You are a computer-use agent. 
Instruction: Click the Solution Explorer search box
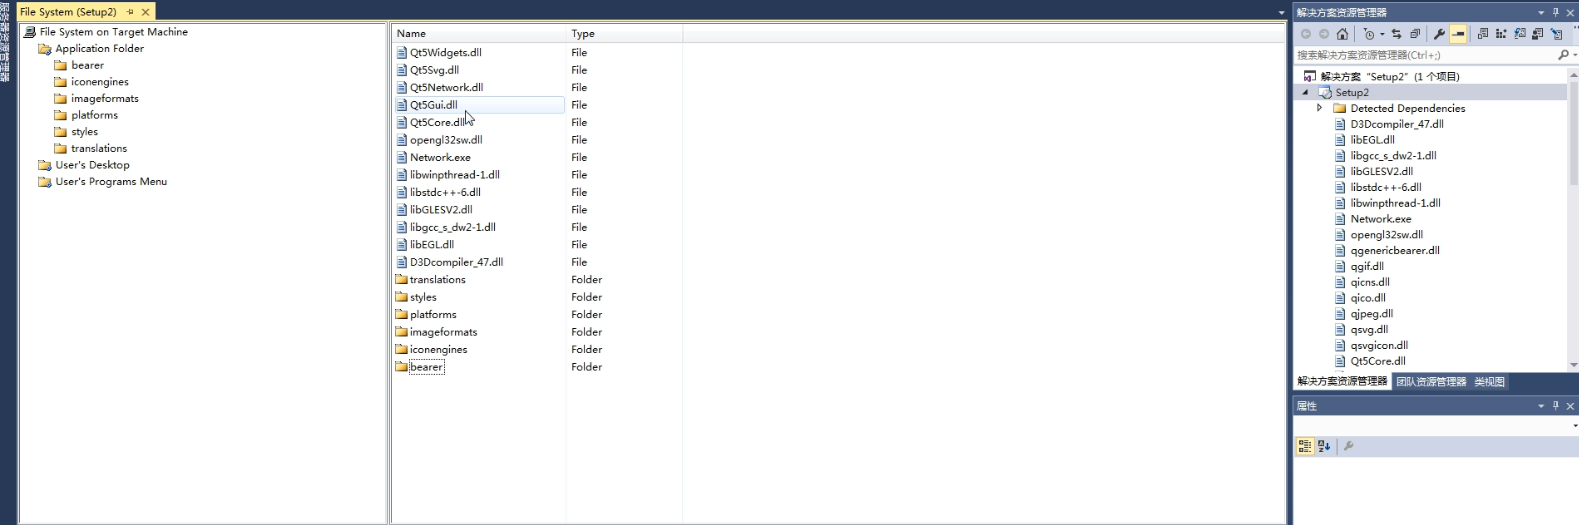coord(1425,55)
